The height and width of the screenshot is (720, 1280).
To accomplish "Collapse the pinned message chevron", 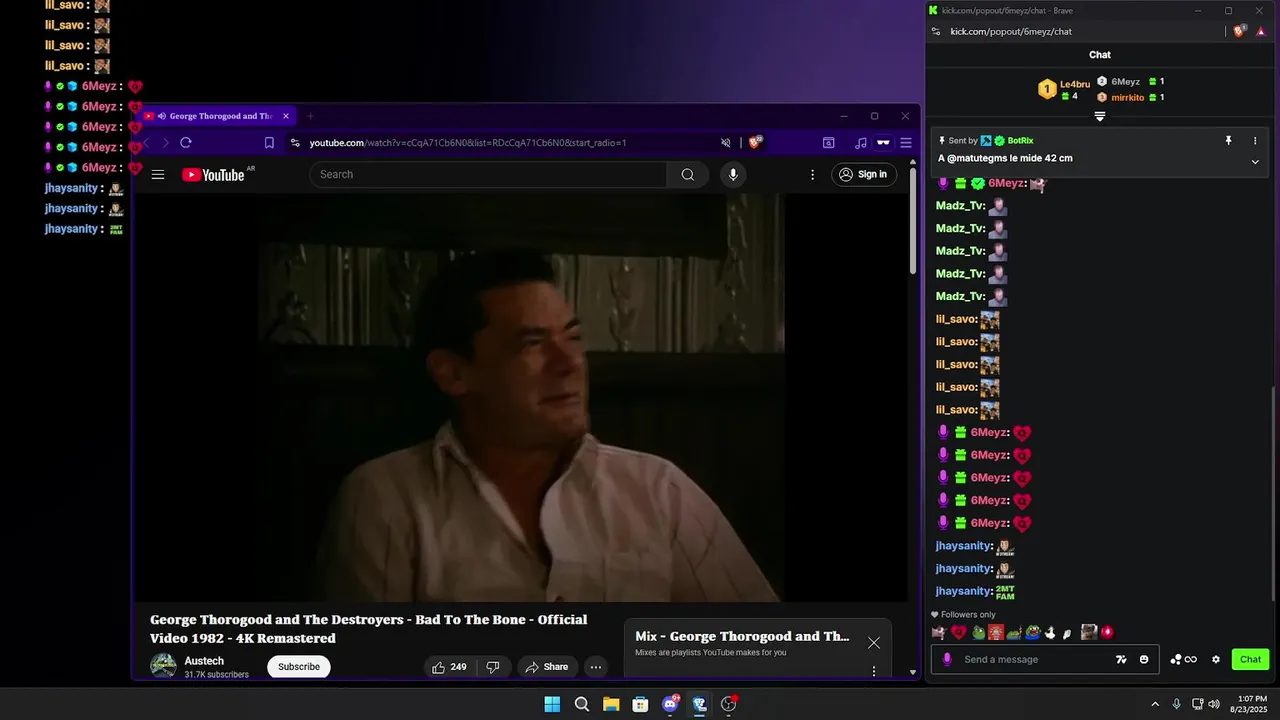I will click(x=1256, y=161).
